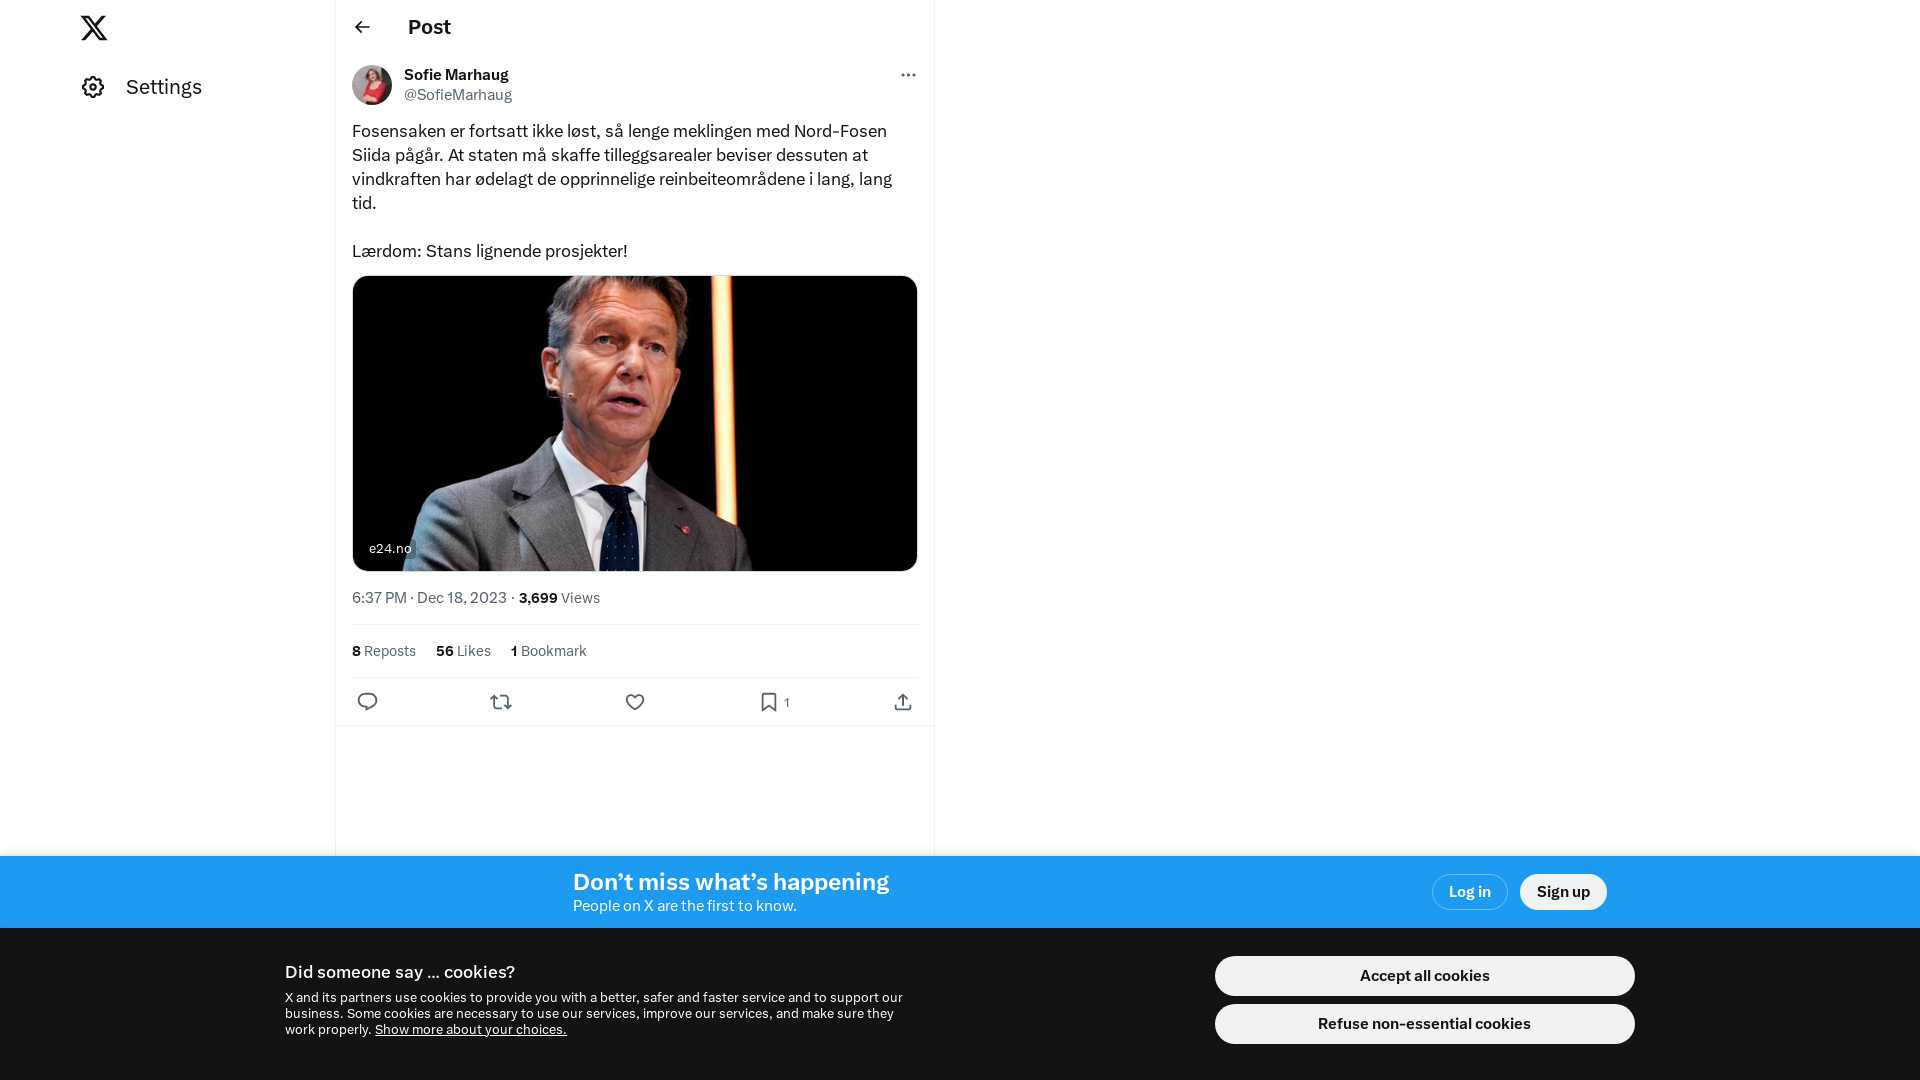The width and height of the screenshot is (1920, 1080).
Task: Refuse non-essential cookies
Action: [x=1425, y=1024]
